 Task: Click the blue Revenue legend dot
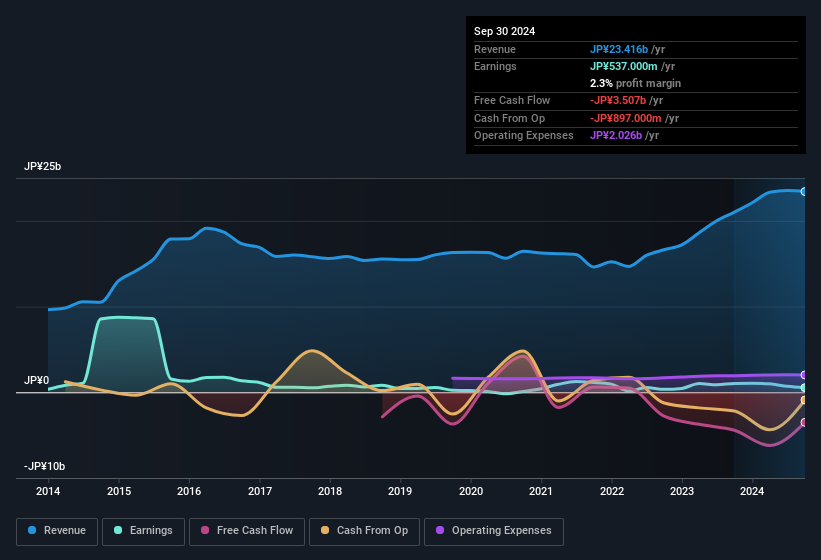[33, 531]
